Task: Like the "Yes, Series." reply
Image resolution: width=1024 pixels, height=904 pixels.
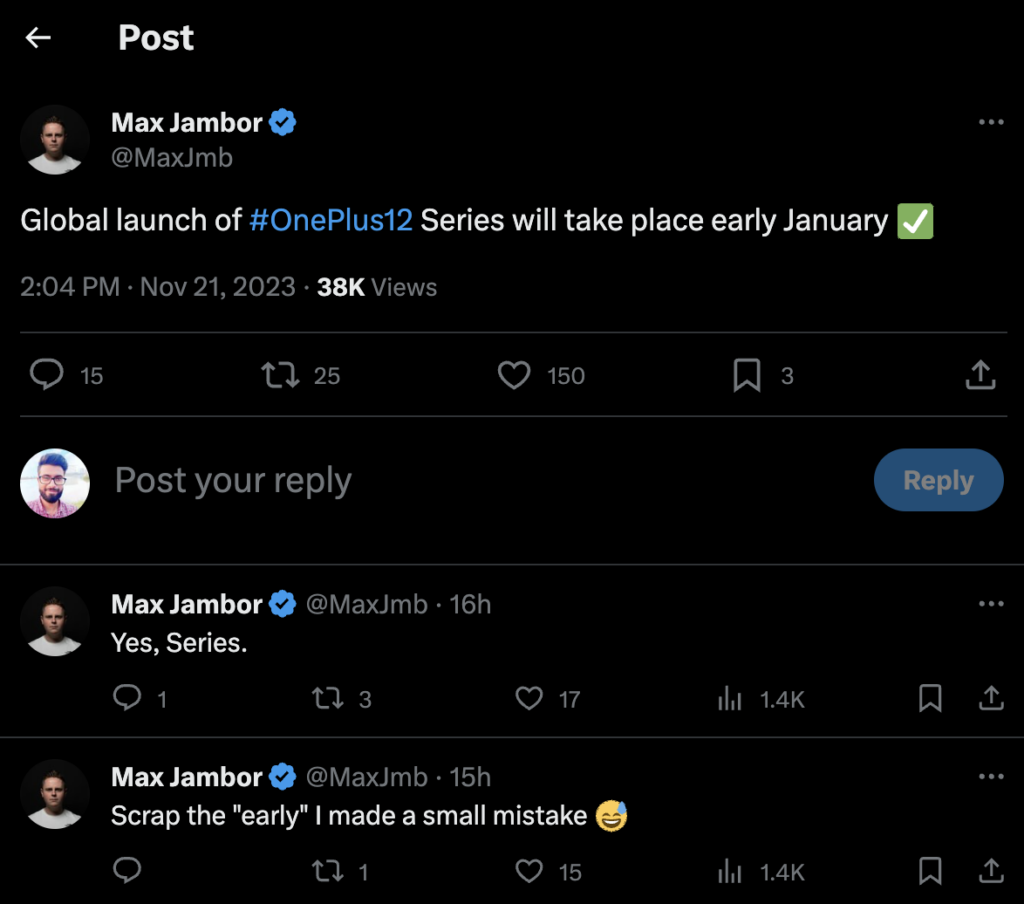Action: pyautogui.click(x=529, y=699)
